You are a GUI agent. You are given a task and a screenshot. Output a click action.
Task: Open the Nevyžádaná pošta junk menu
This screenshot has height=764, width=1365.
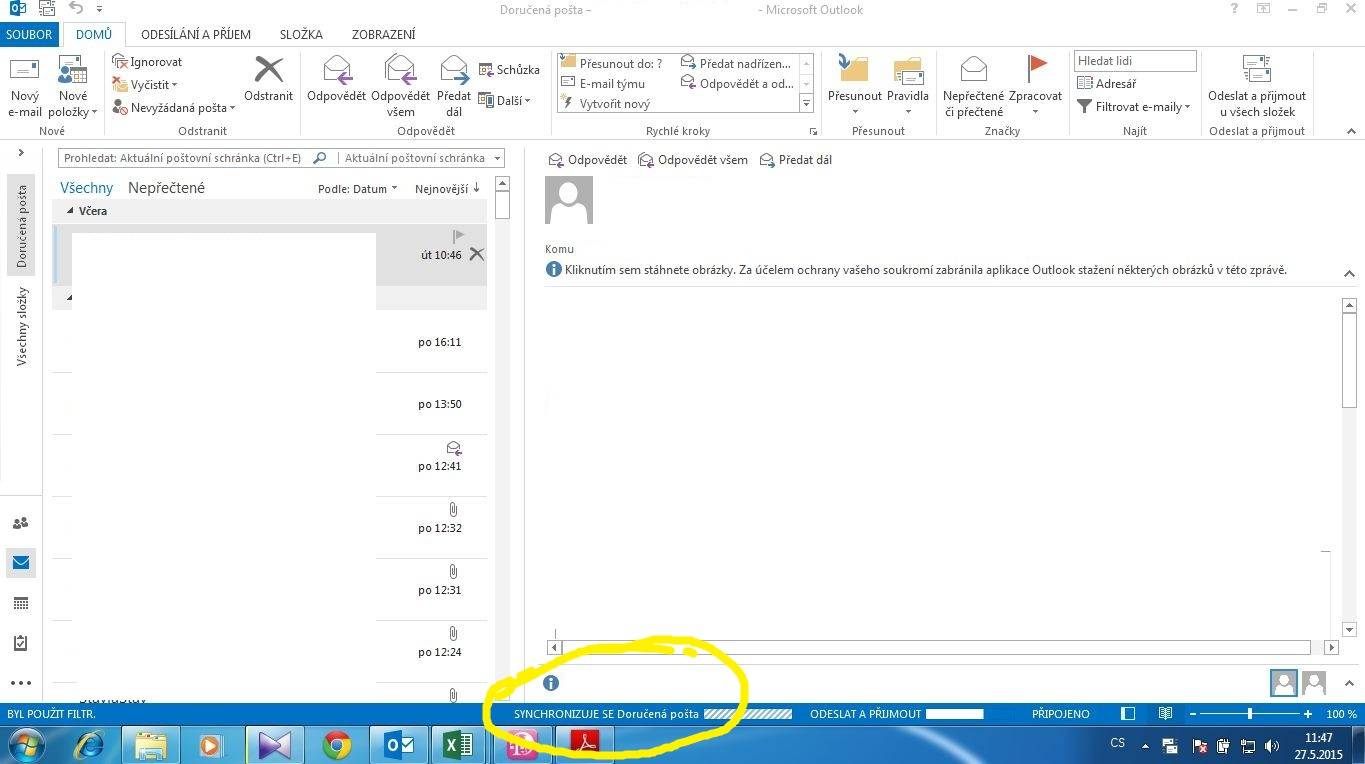coord(174,108)
